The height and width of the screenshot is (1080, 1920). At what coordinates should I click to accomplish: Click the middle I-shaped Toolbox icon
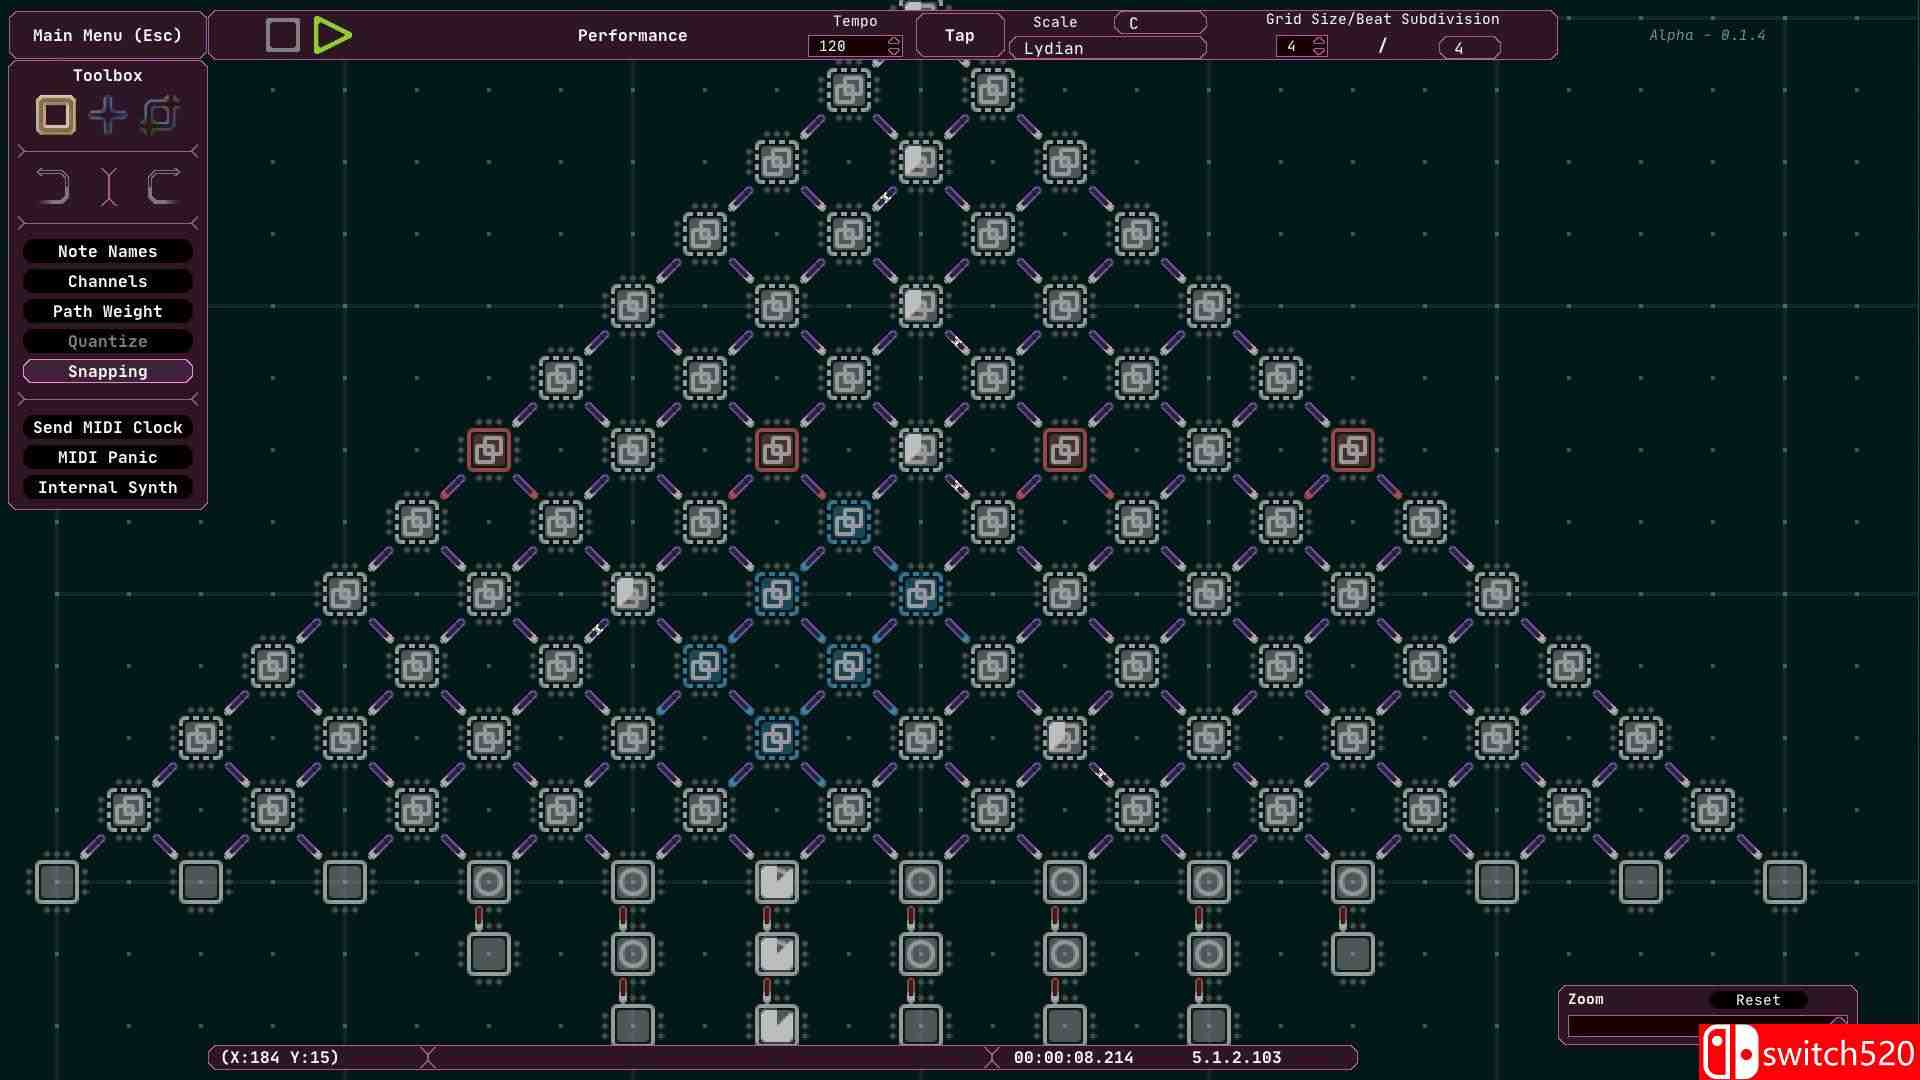click(108, 187)
